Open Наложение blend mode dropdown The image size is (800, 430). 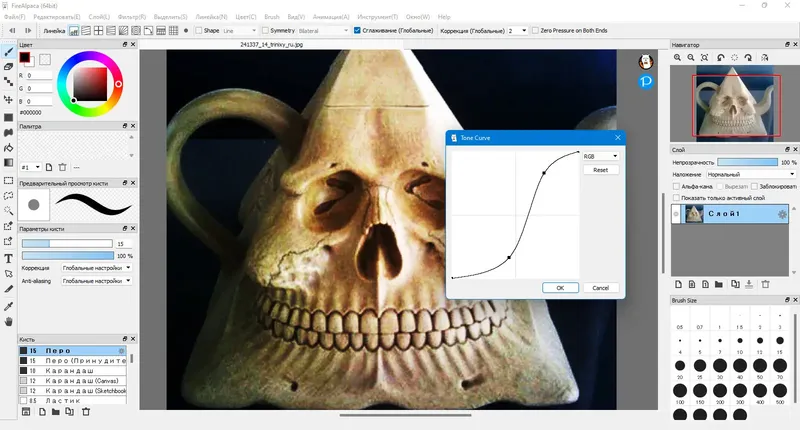pos(751,174)
